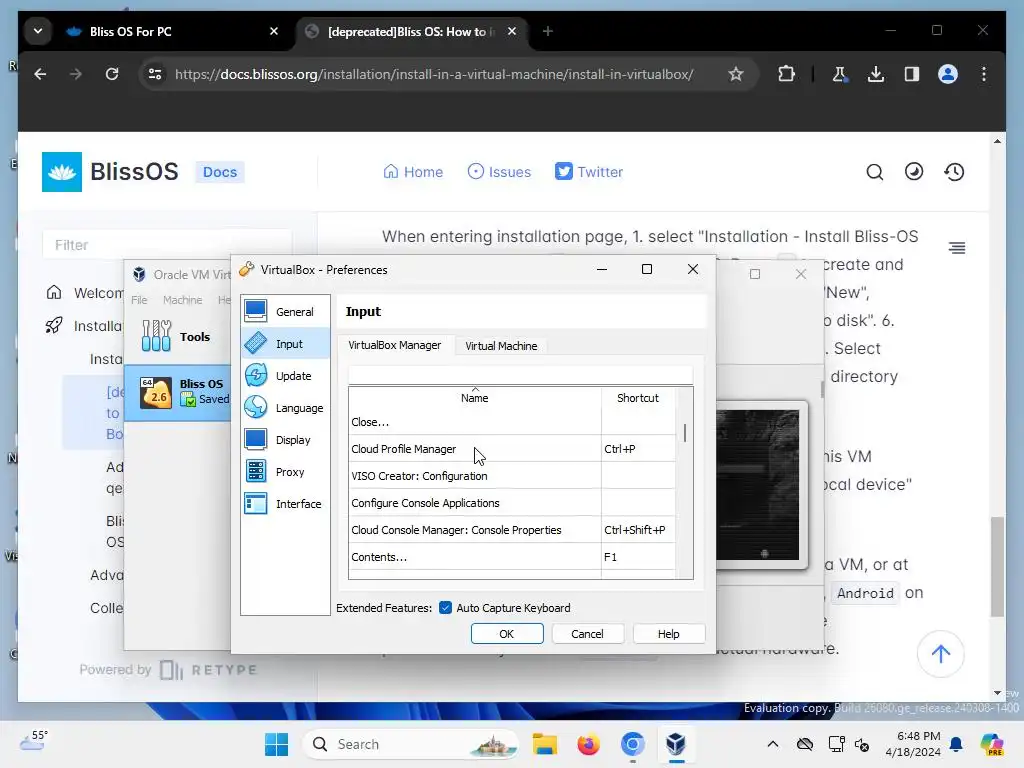Screen dimensions: 1024x768
Task: Click the Ctrl+Shift+P shortcut cell
Action: pyautogui.click(x=638, y=530)
